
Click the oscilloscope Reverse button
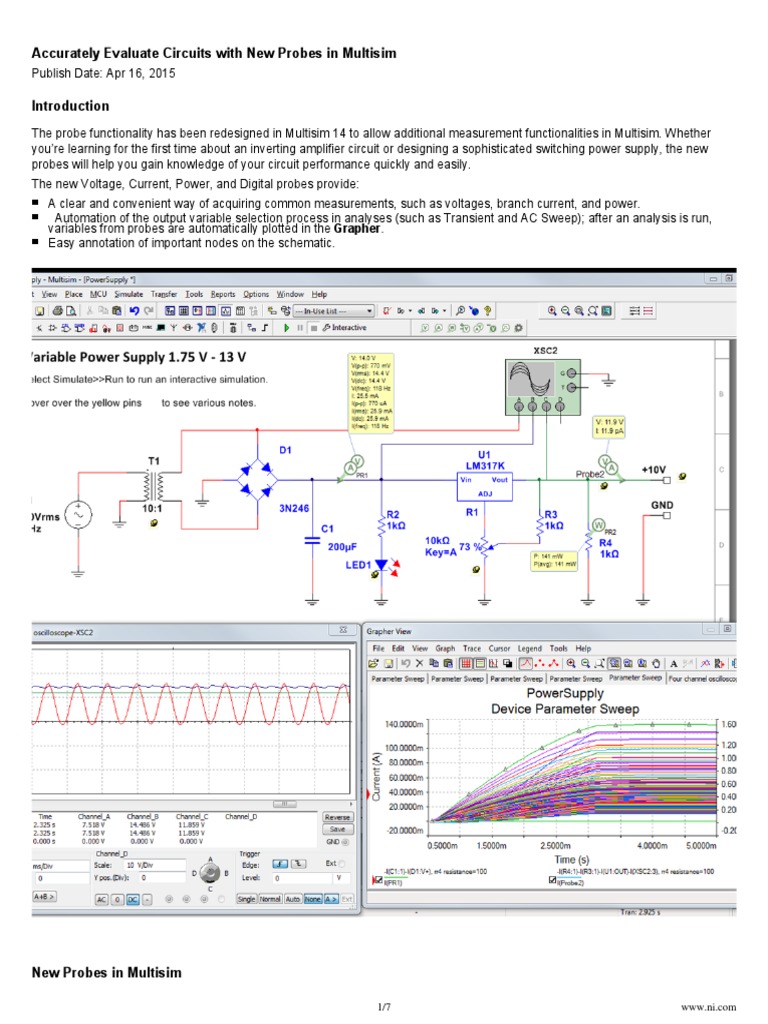(338, 817)
